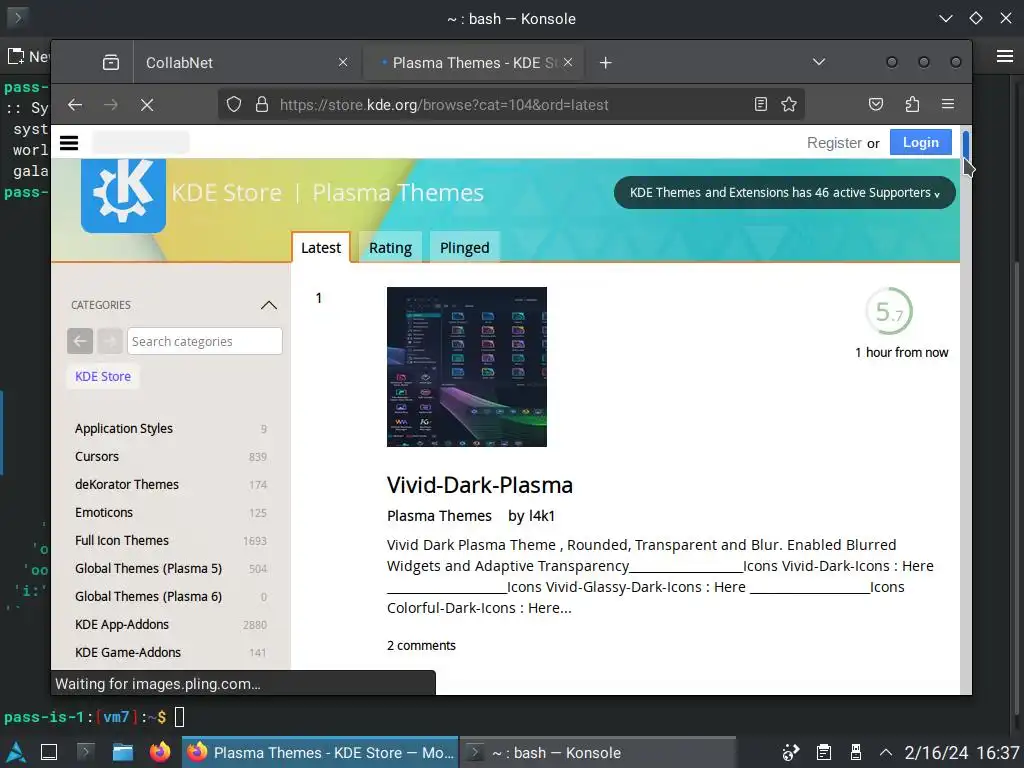
Task: Open the system updates tray icon
Action: coord(791,752)
